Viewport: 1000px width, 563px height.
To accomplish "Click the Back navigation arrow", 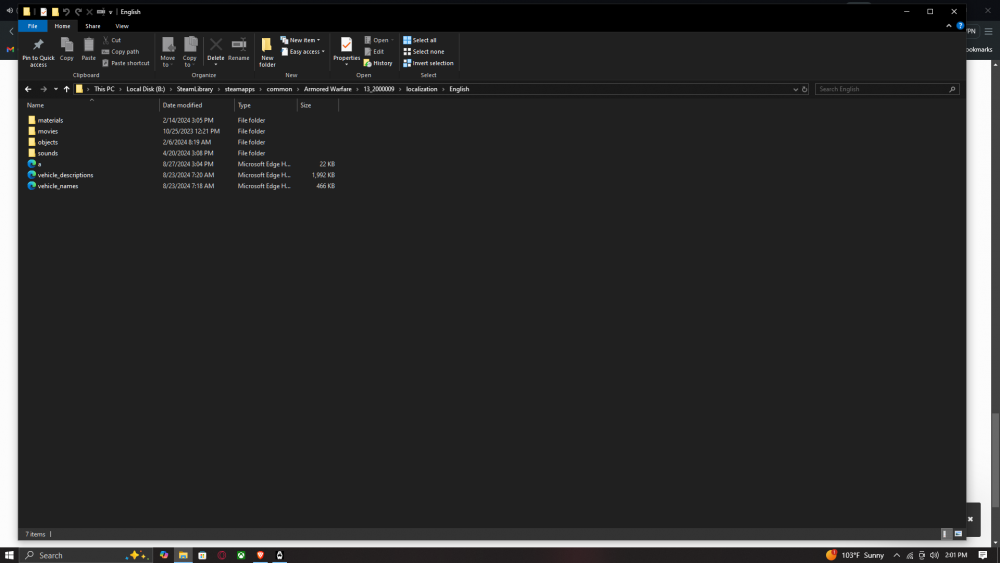I will coord(28,89).
